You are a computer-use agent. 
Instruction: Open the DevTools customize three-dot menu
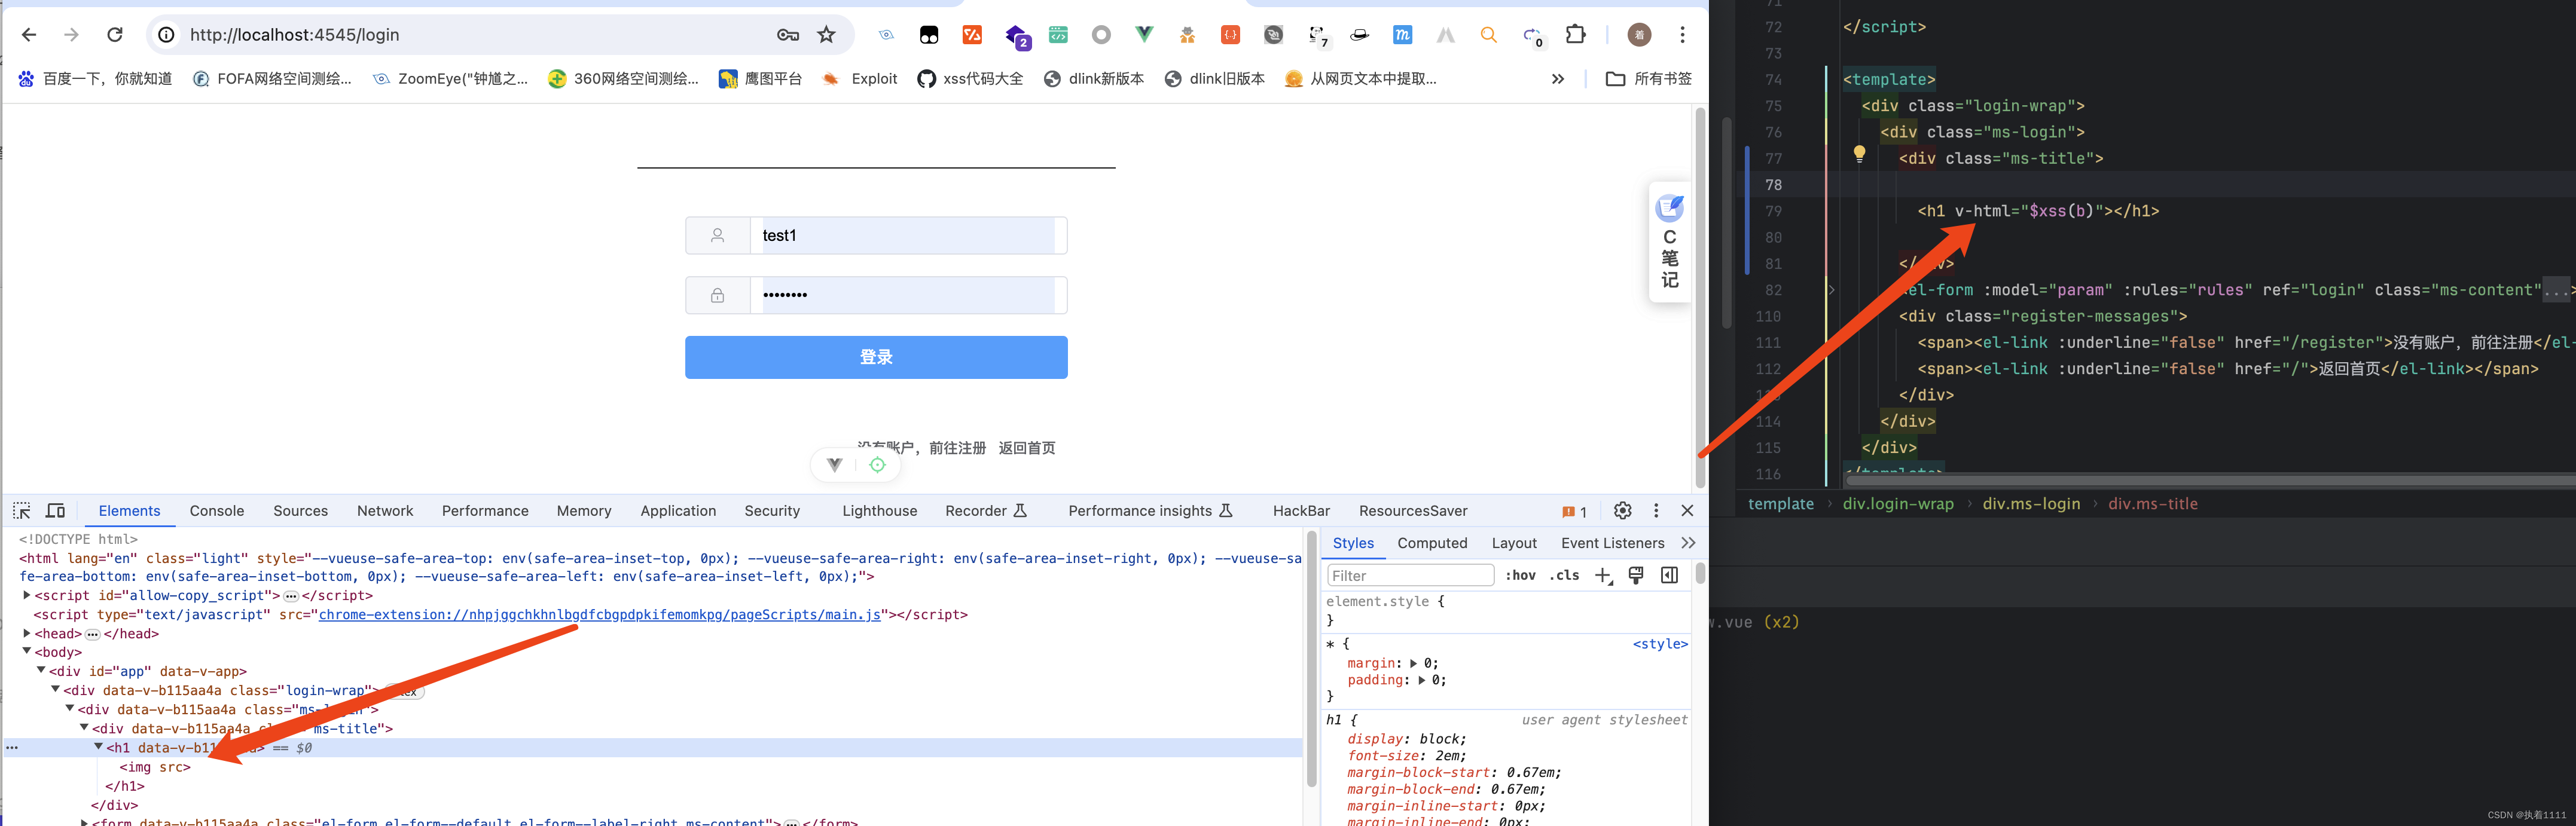click(x=1656, y=511)
